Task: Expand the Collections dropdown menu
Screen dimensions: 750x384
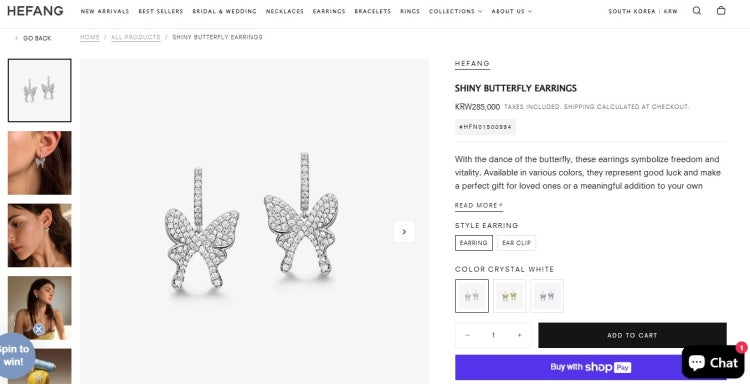Action: coord(455,11)
